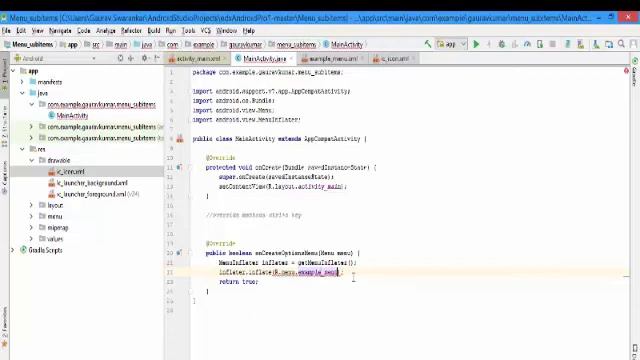
Task: Open the Window menu
Action: click(227, 31)
